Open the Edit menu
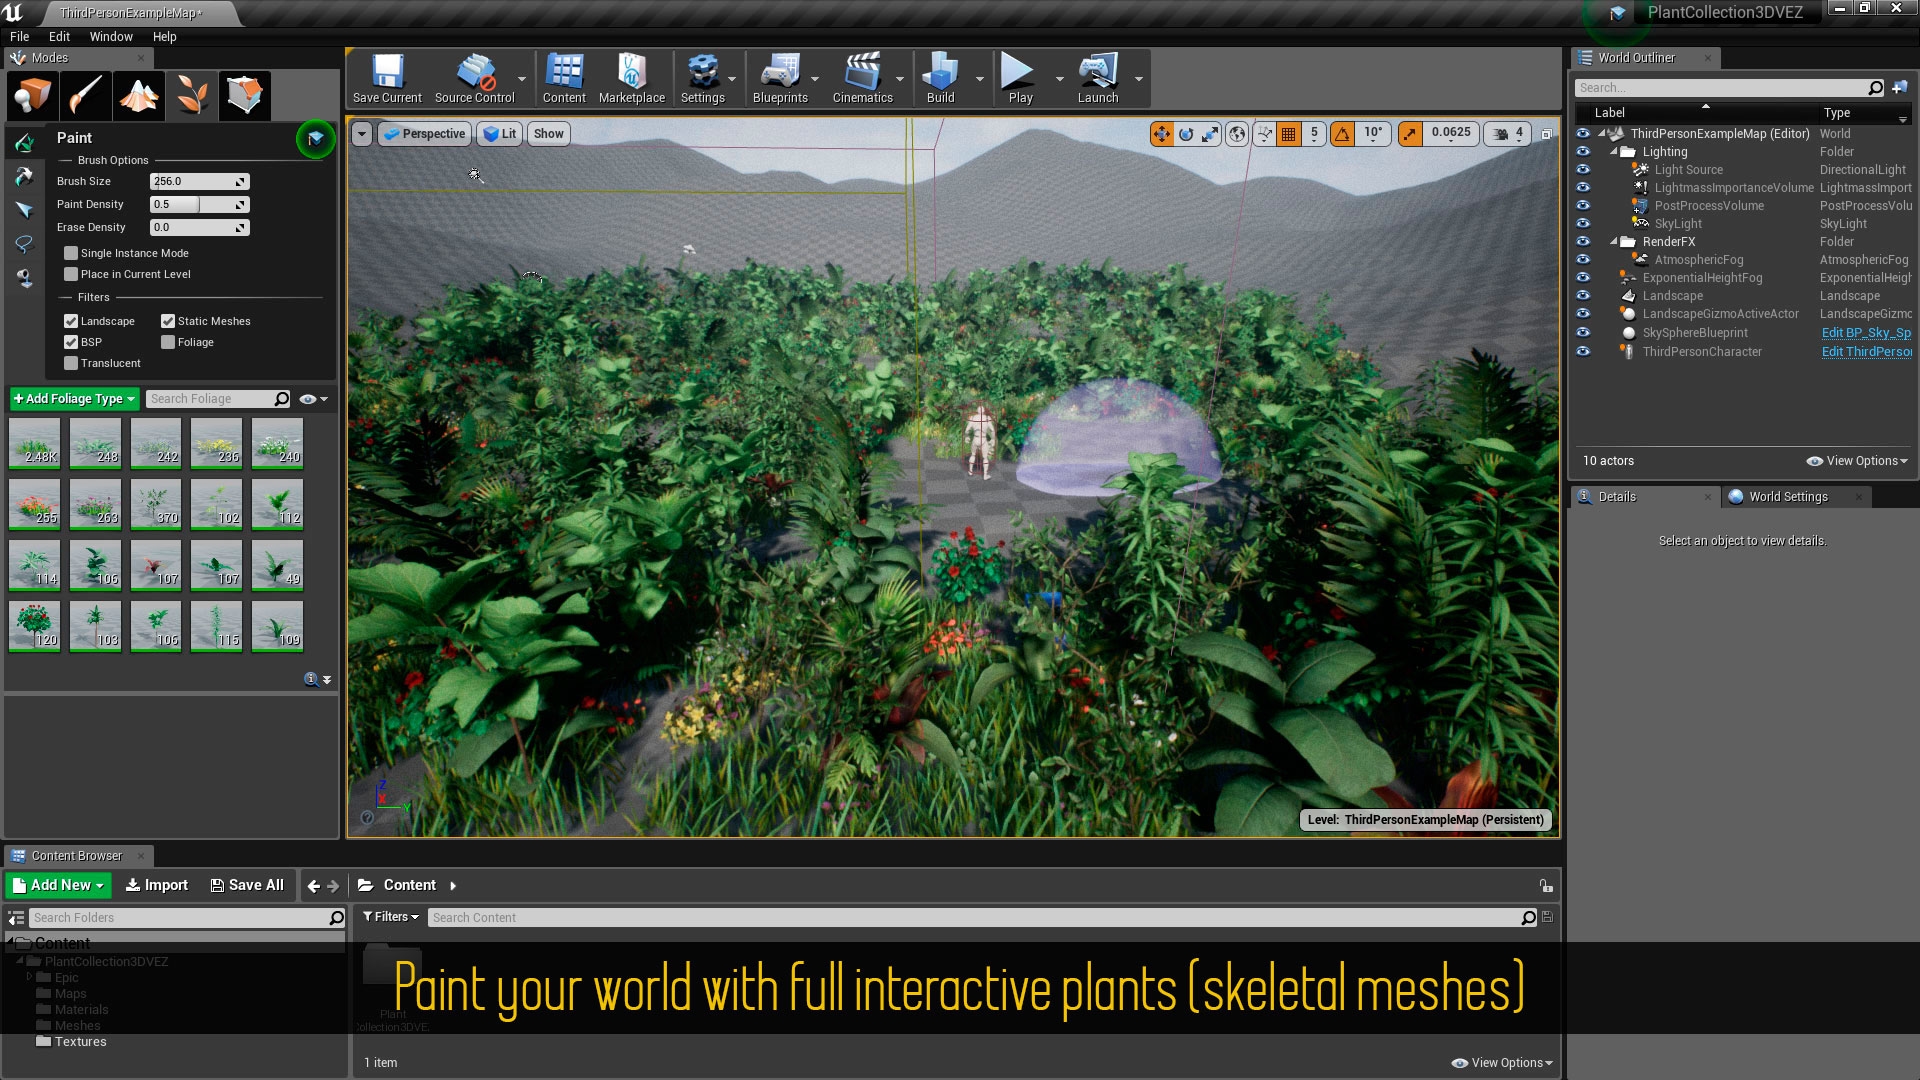Viewport: 1920px width, 1080px height. (x=60, y=36)
